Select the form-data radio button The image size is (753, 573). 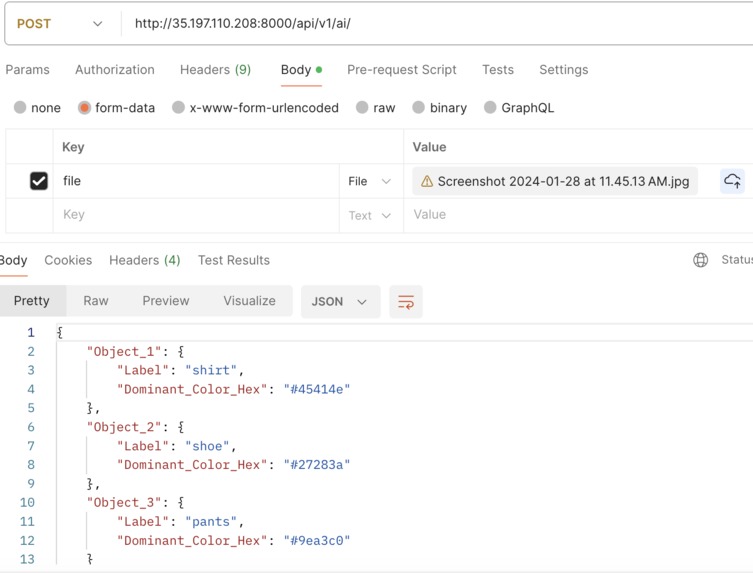(x=84, y=108)
